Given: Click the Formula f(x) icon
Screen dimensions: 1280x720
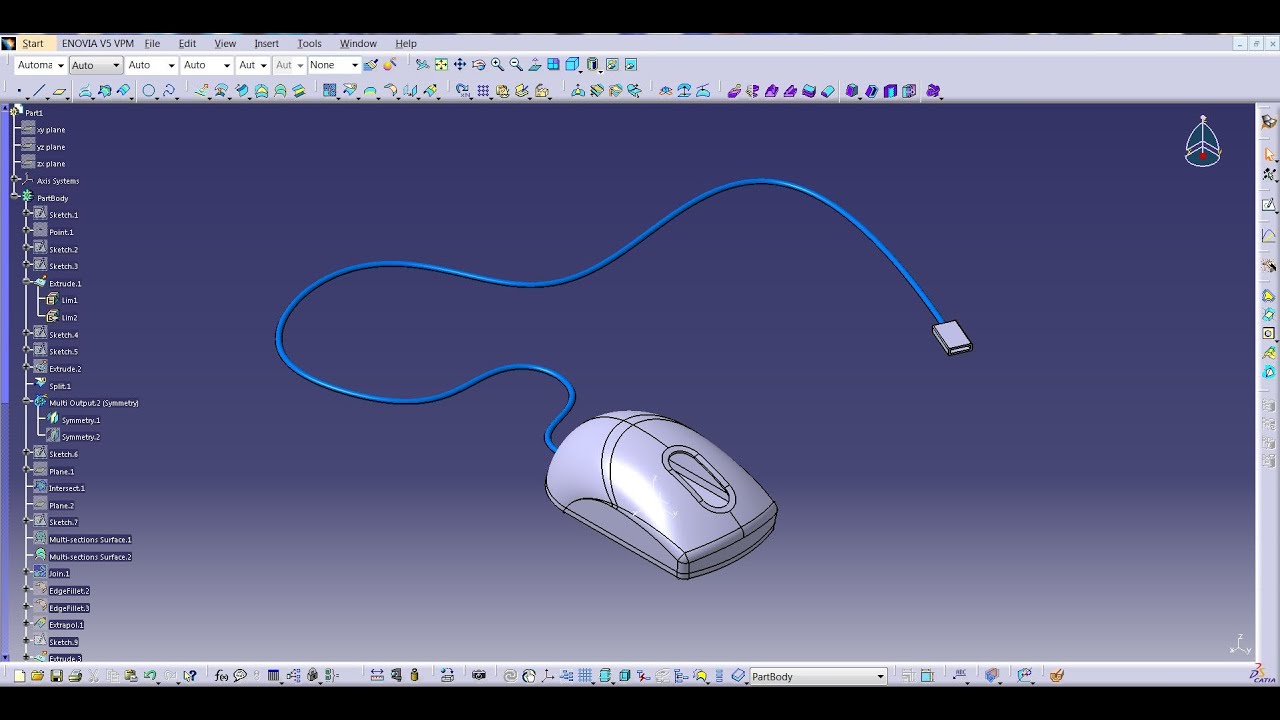Looking at the screenshot, I should [222, 676].
